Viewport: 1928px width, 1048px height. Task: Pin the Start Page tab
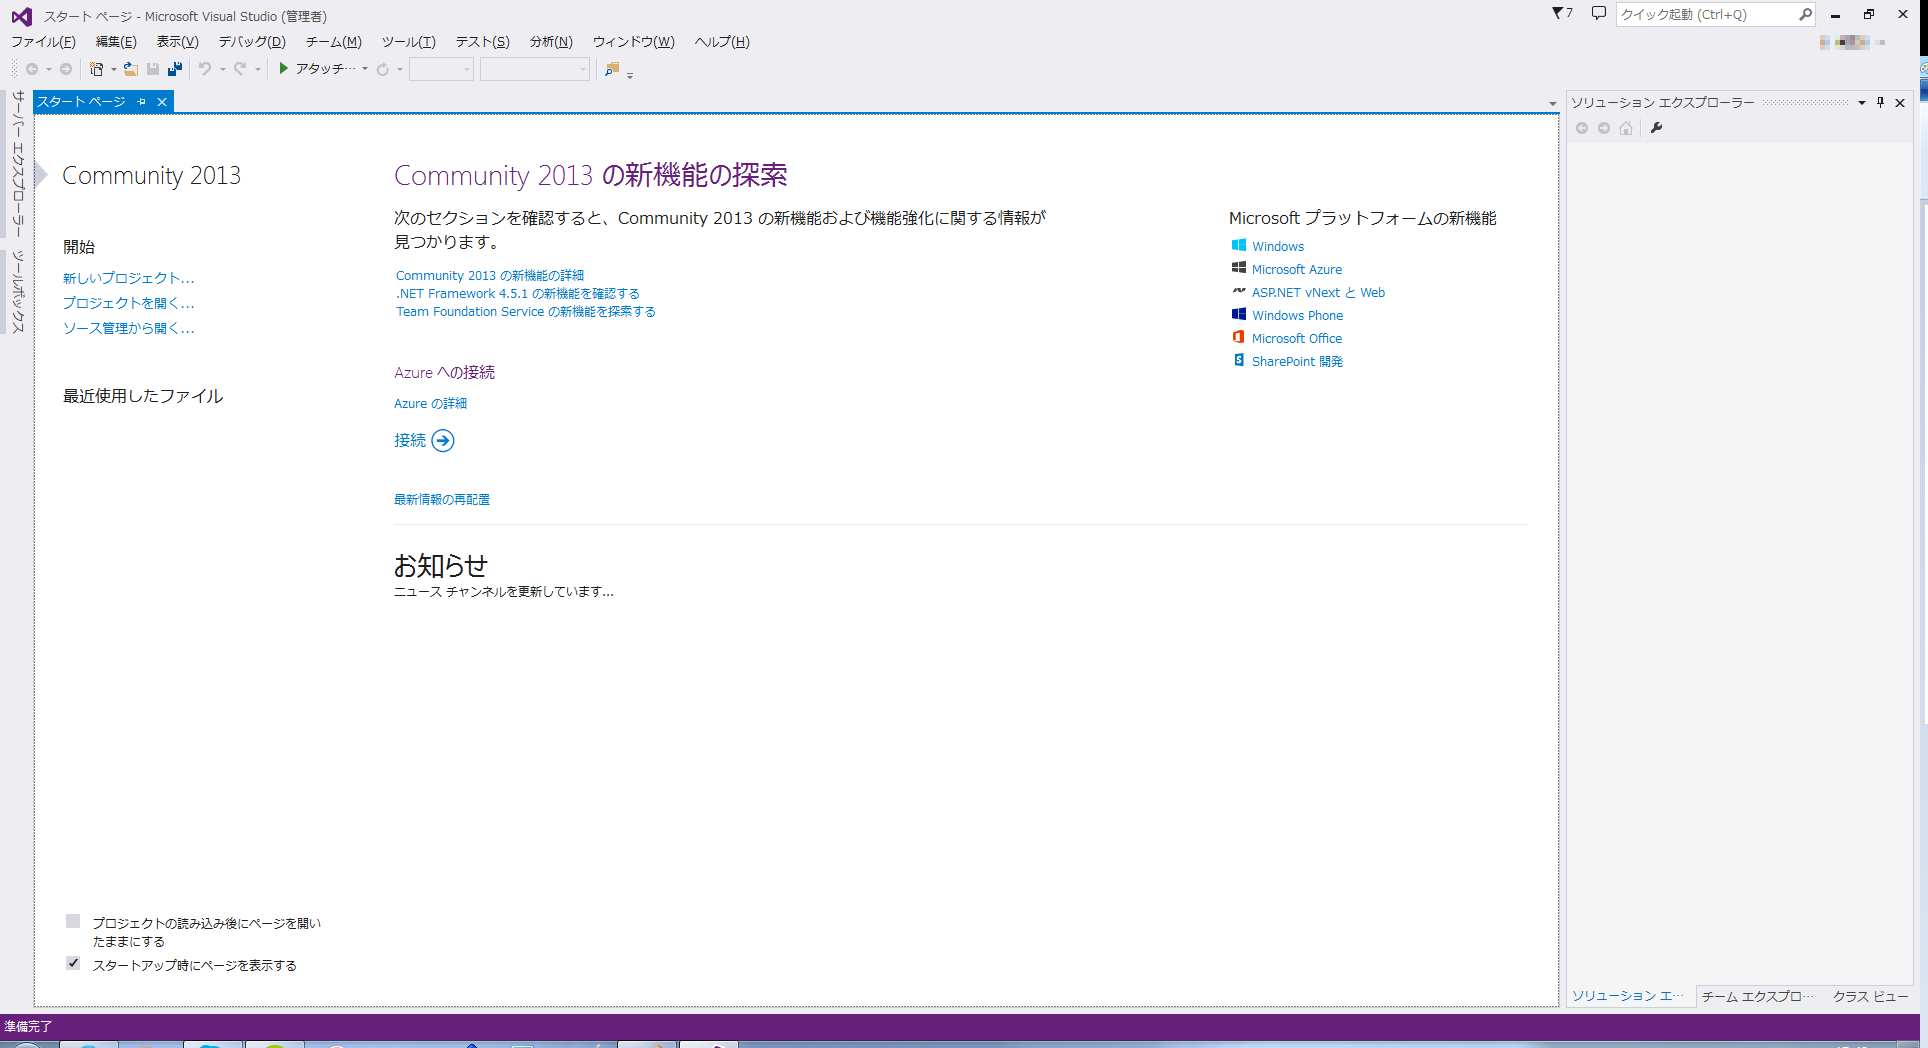142,102
